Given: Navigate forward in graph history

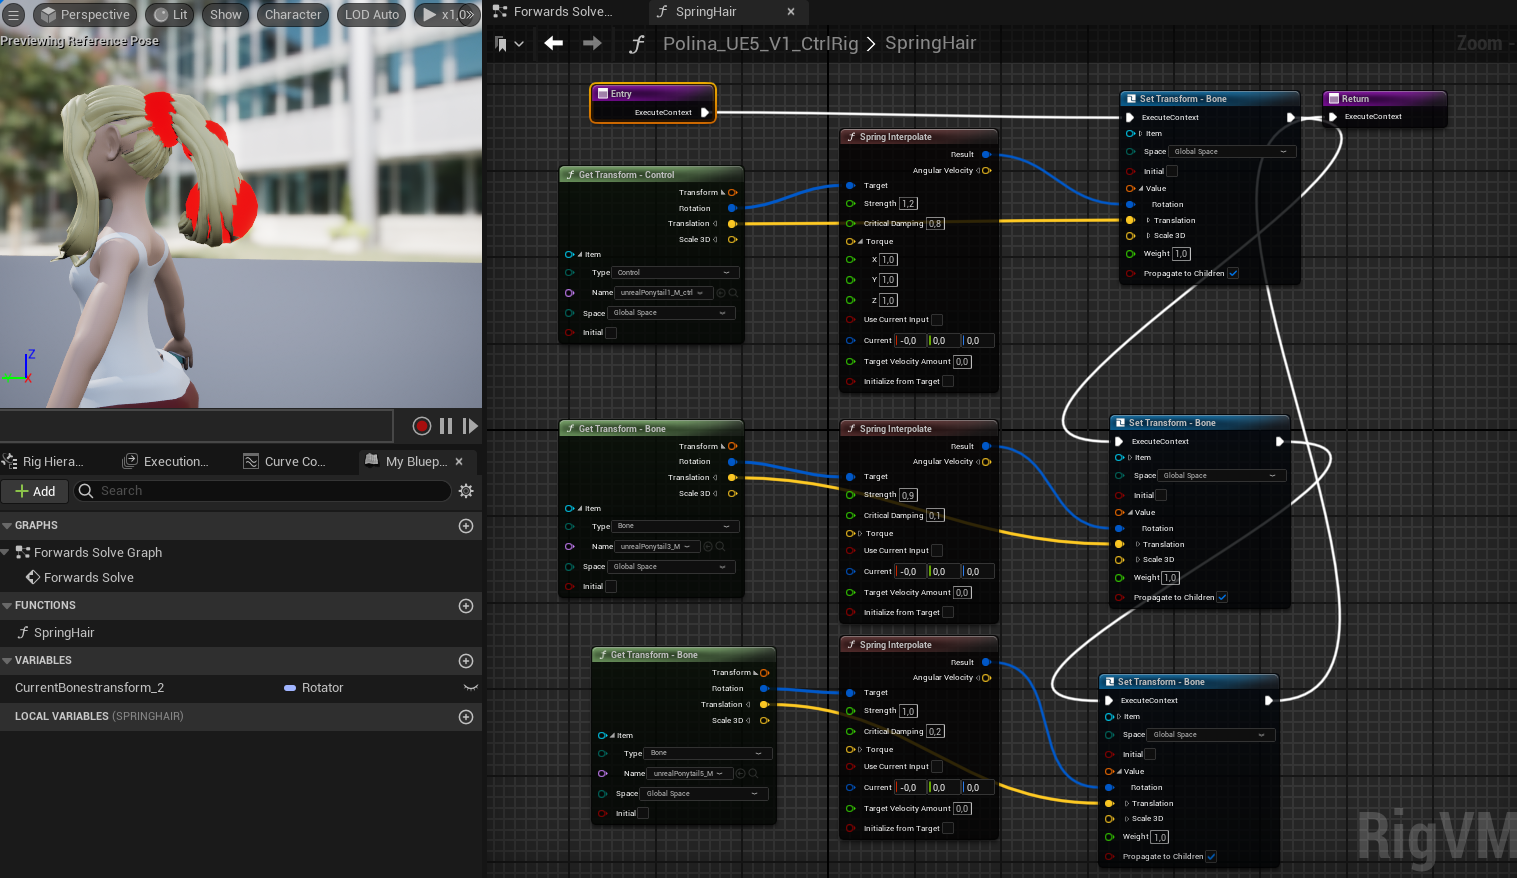Looking at the screenshot, I should [x=592, y=43].
